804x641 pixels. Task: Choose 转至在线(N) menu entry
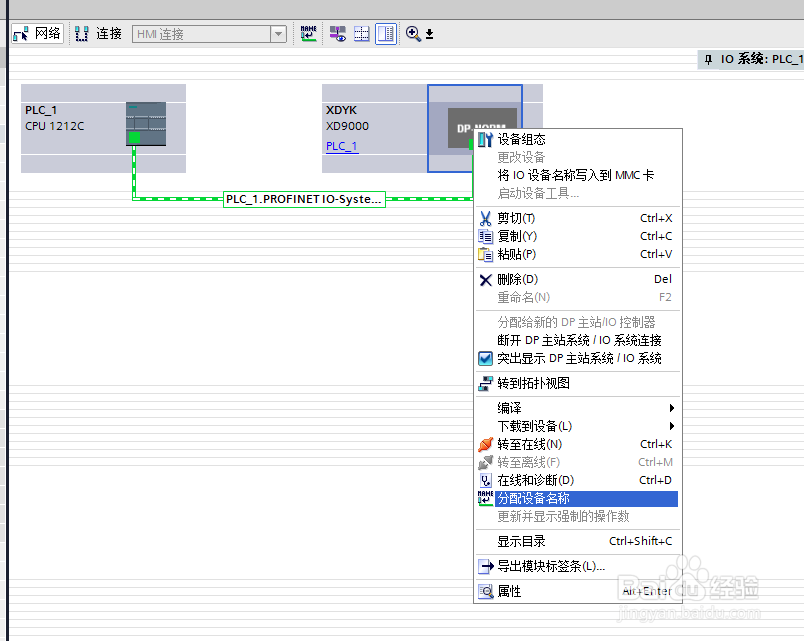(x=577, y=444)
